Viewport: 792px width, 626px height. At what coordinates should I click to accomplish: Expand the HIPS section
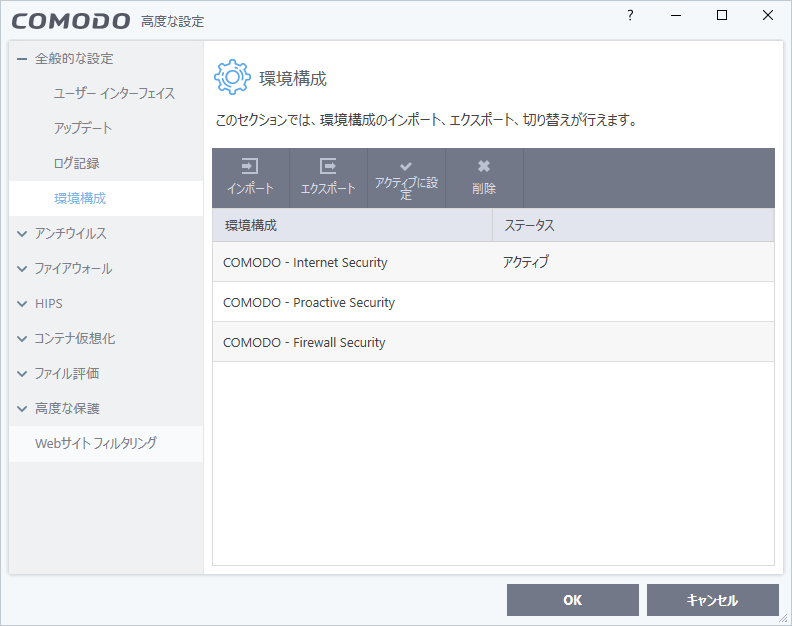tap(22, 304)
